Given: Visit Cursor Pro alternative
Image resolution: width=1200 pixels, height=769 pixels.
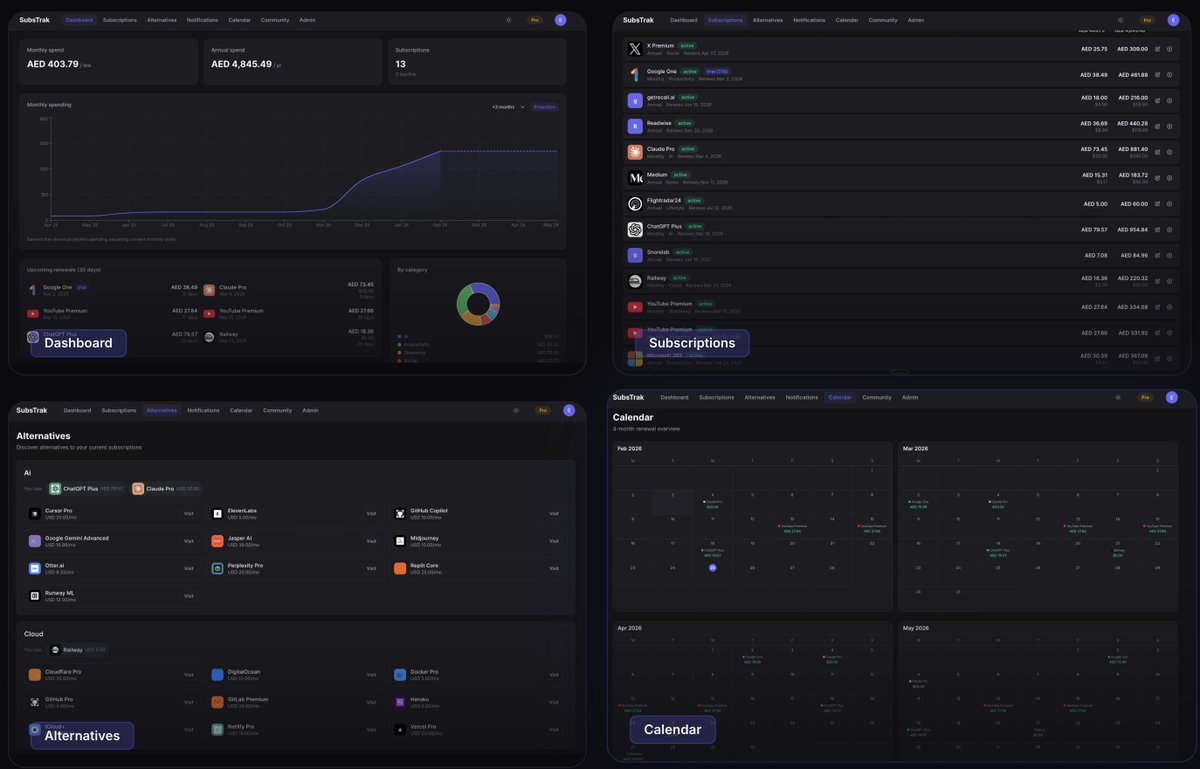Looking at the screenshot, I should (188, 514).
